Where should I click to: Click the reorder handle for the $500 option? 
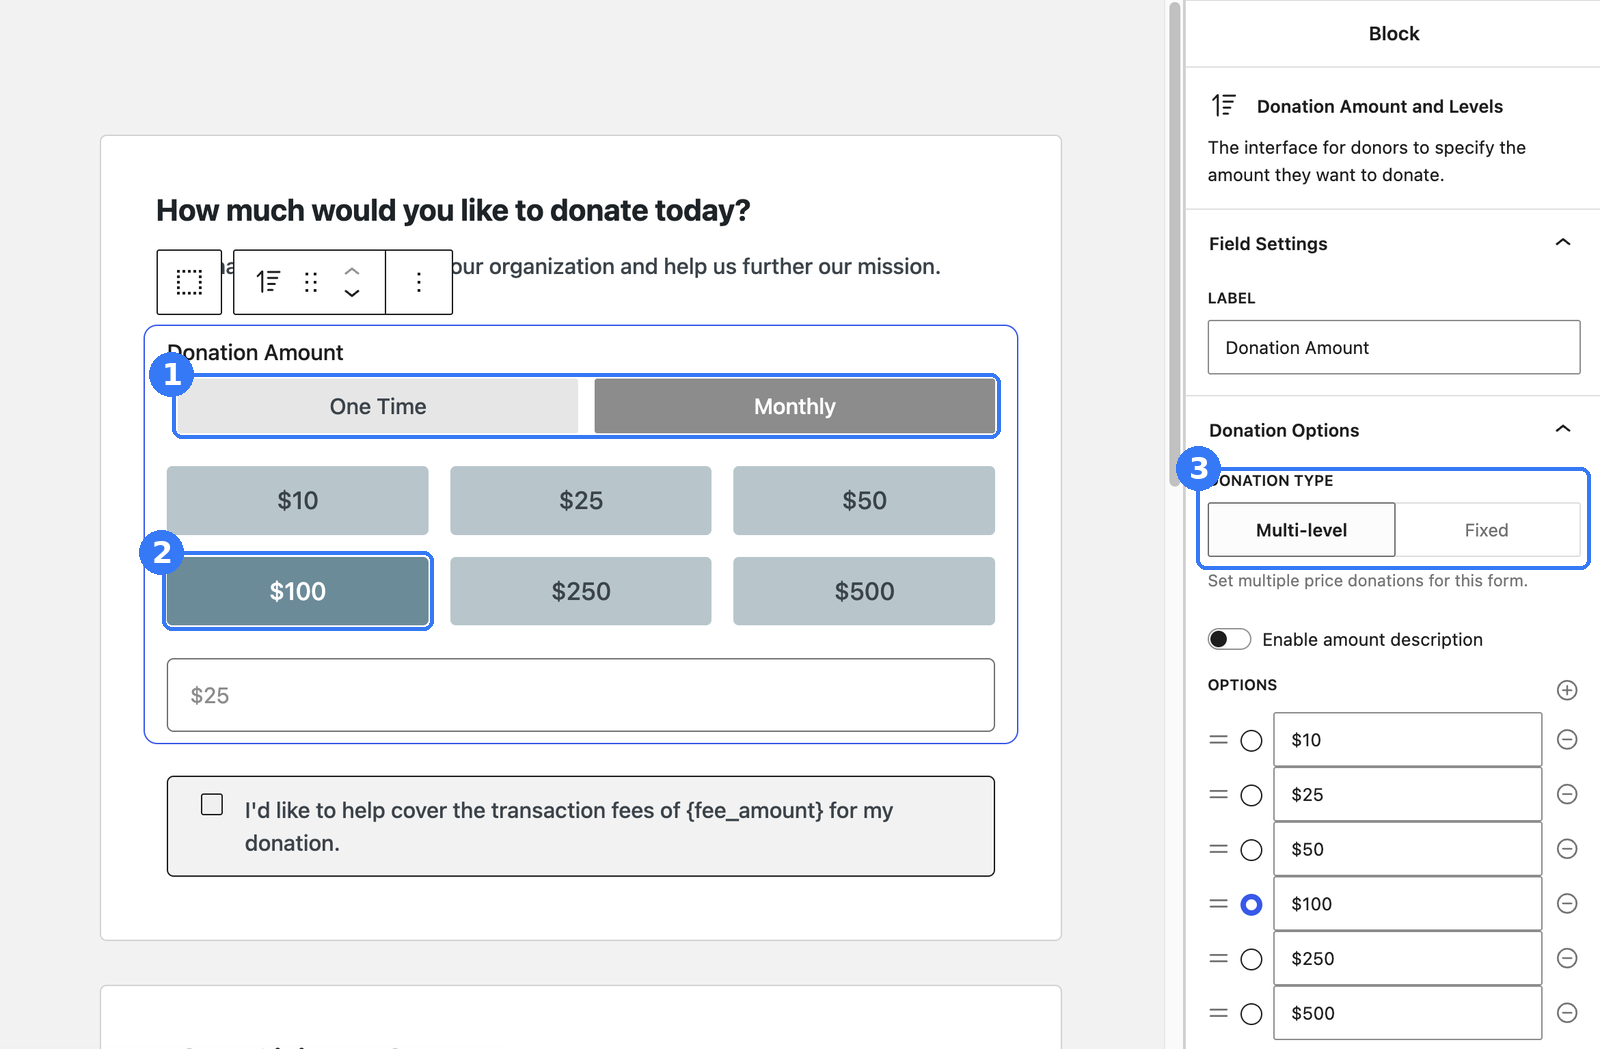1218,1013
